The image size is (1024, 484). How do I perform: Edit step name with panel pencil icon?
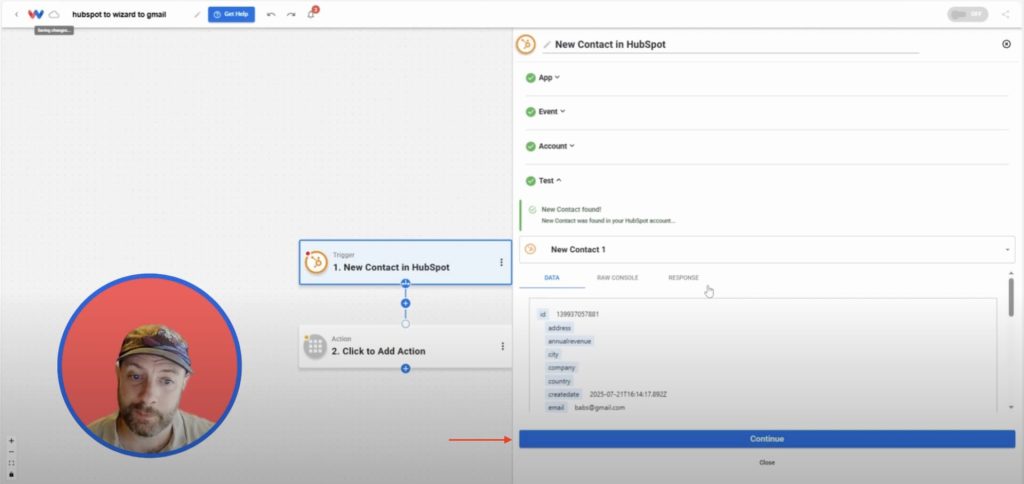[547, 44]
